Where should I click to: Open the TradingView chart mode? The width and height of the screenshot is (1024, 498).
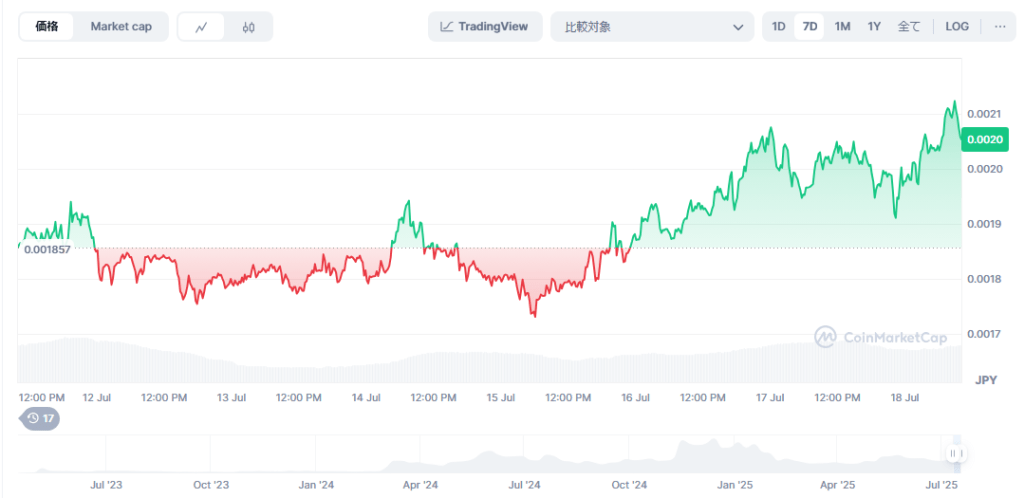(485, 27)
